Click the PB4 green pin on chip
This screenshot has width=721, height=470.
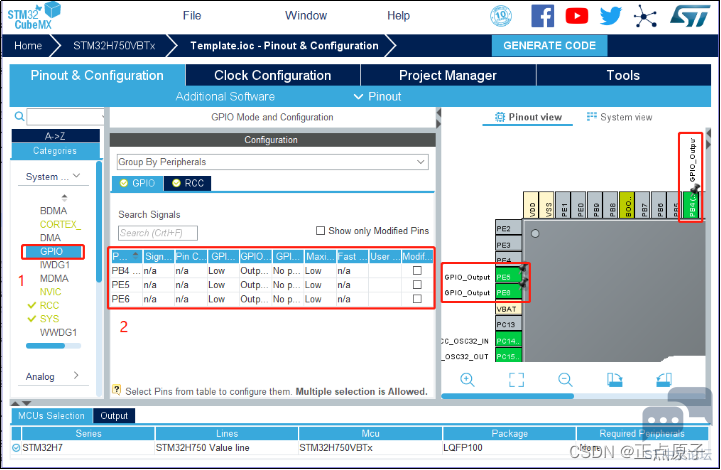coord(691,204)
